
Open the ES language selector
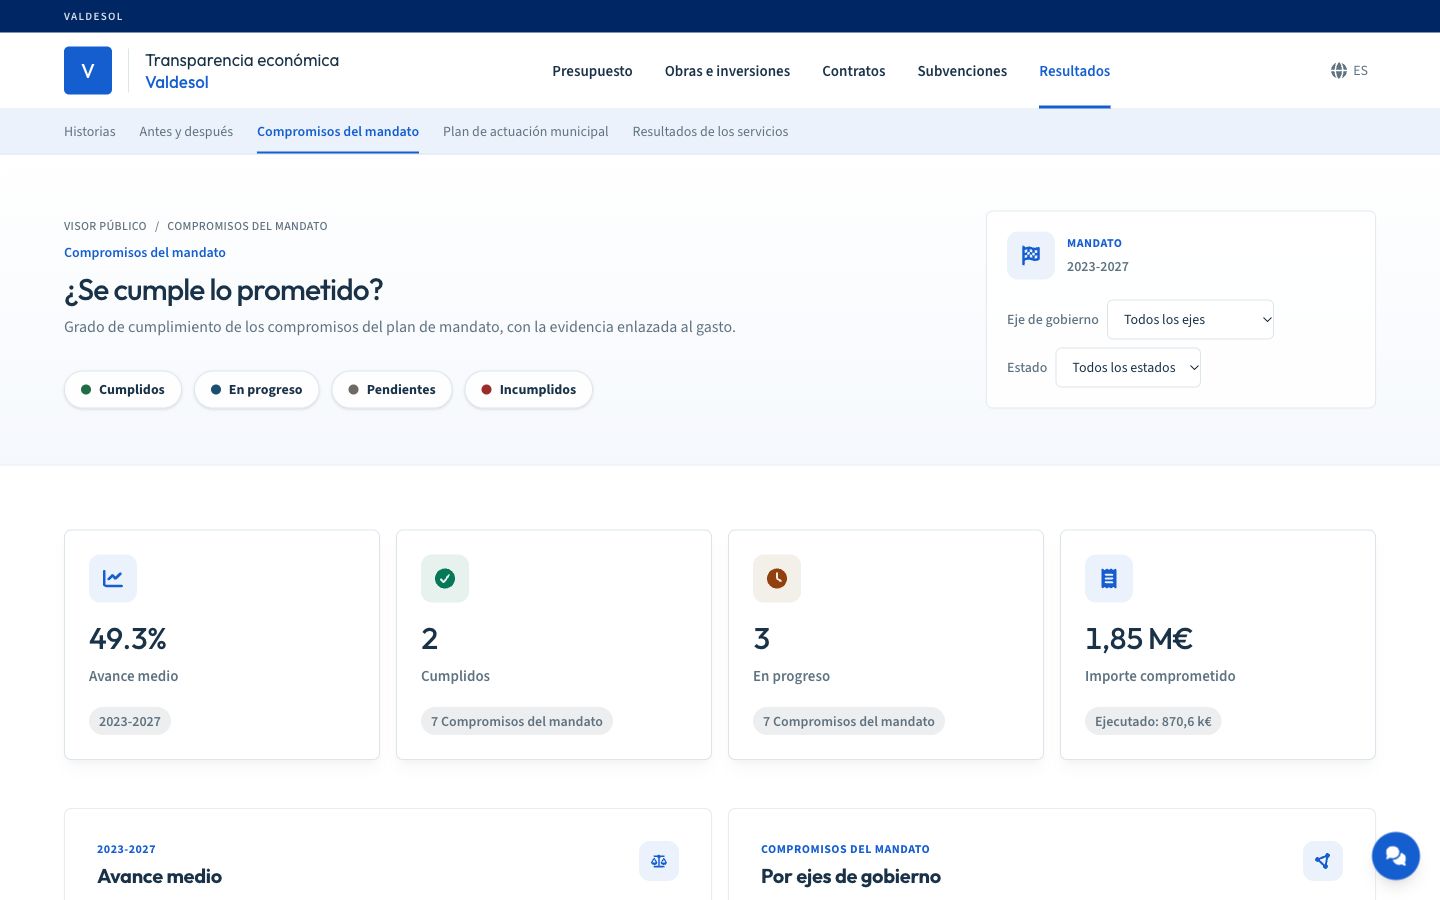(1349, 71)
